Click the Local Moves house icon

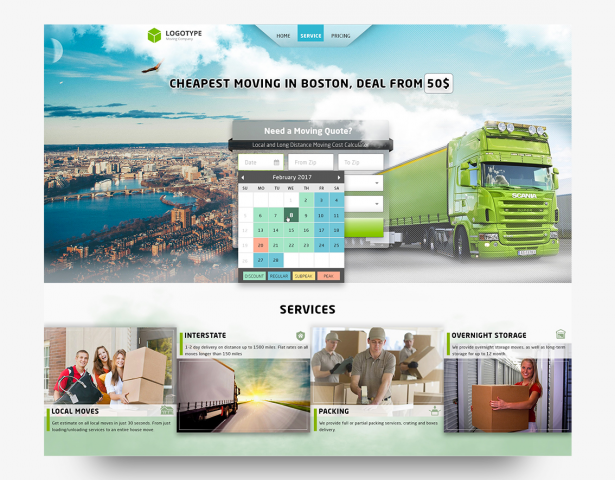coord(167,410)
